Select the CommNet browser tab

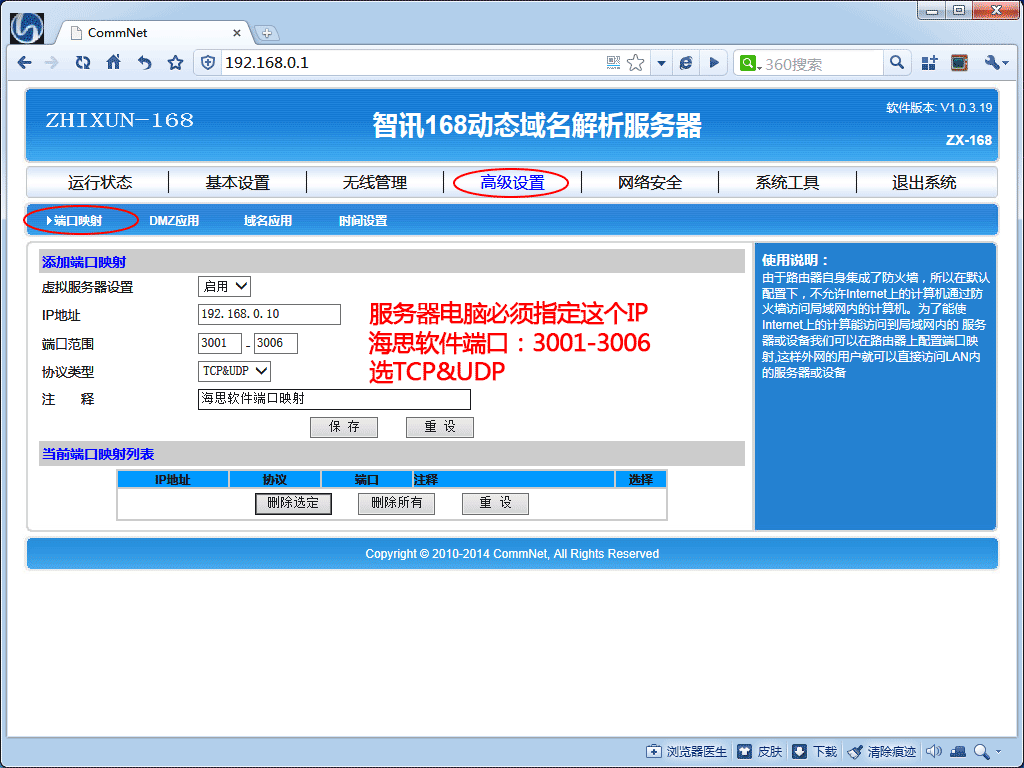click(x=153, y=33)
